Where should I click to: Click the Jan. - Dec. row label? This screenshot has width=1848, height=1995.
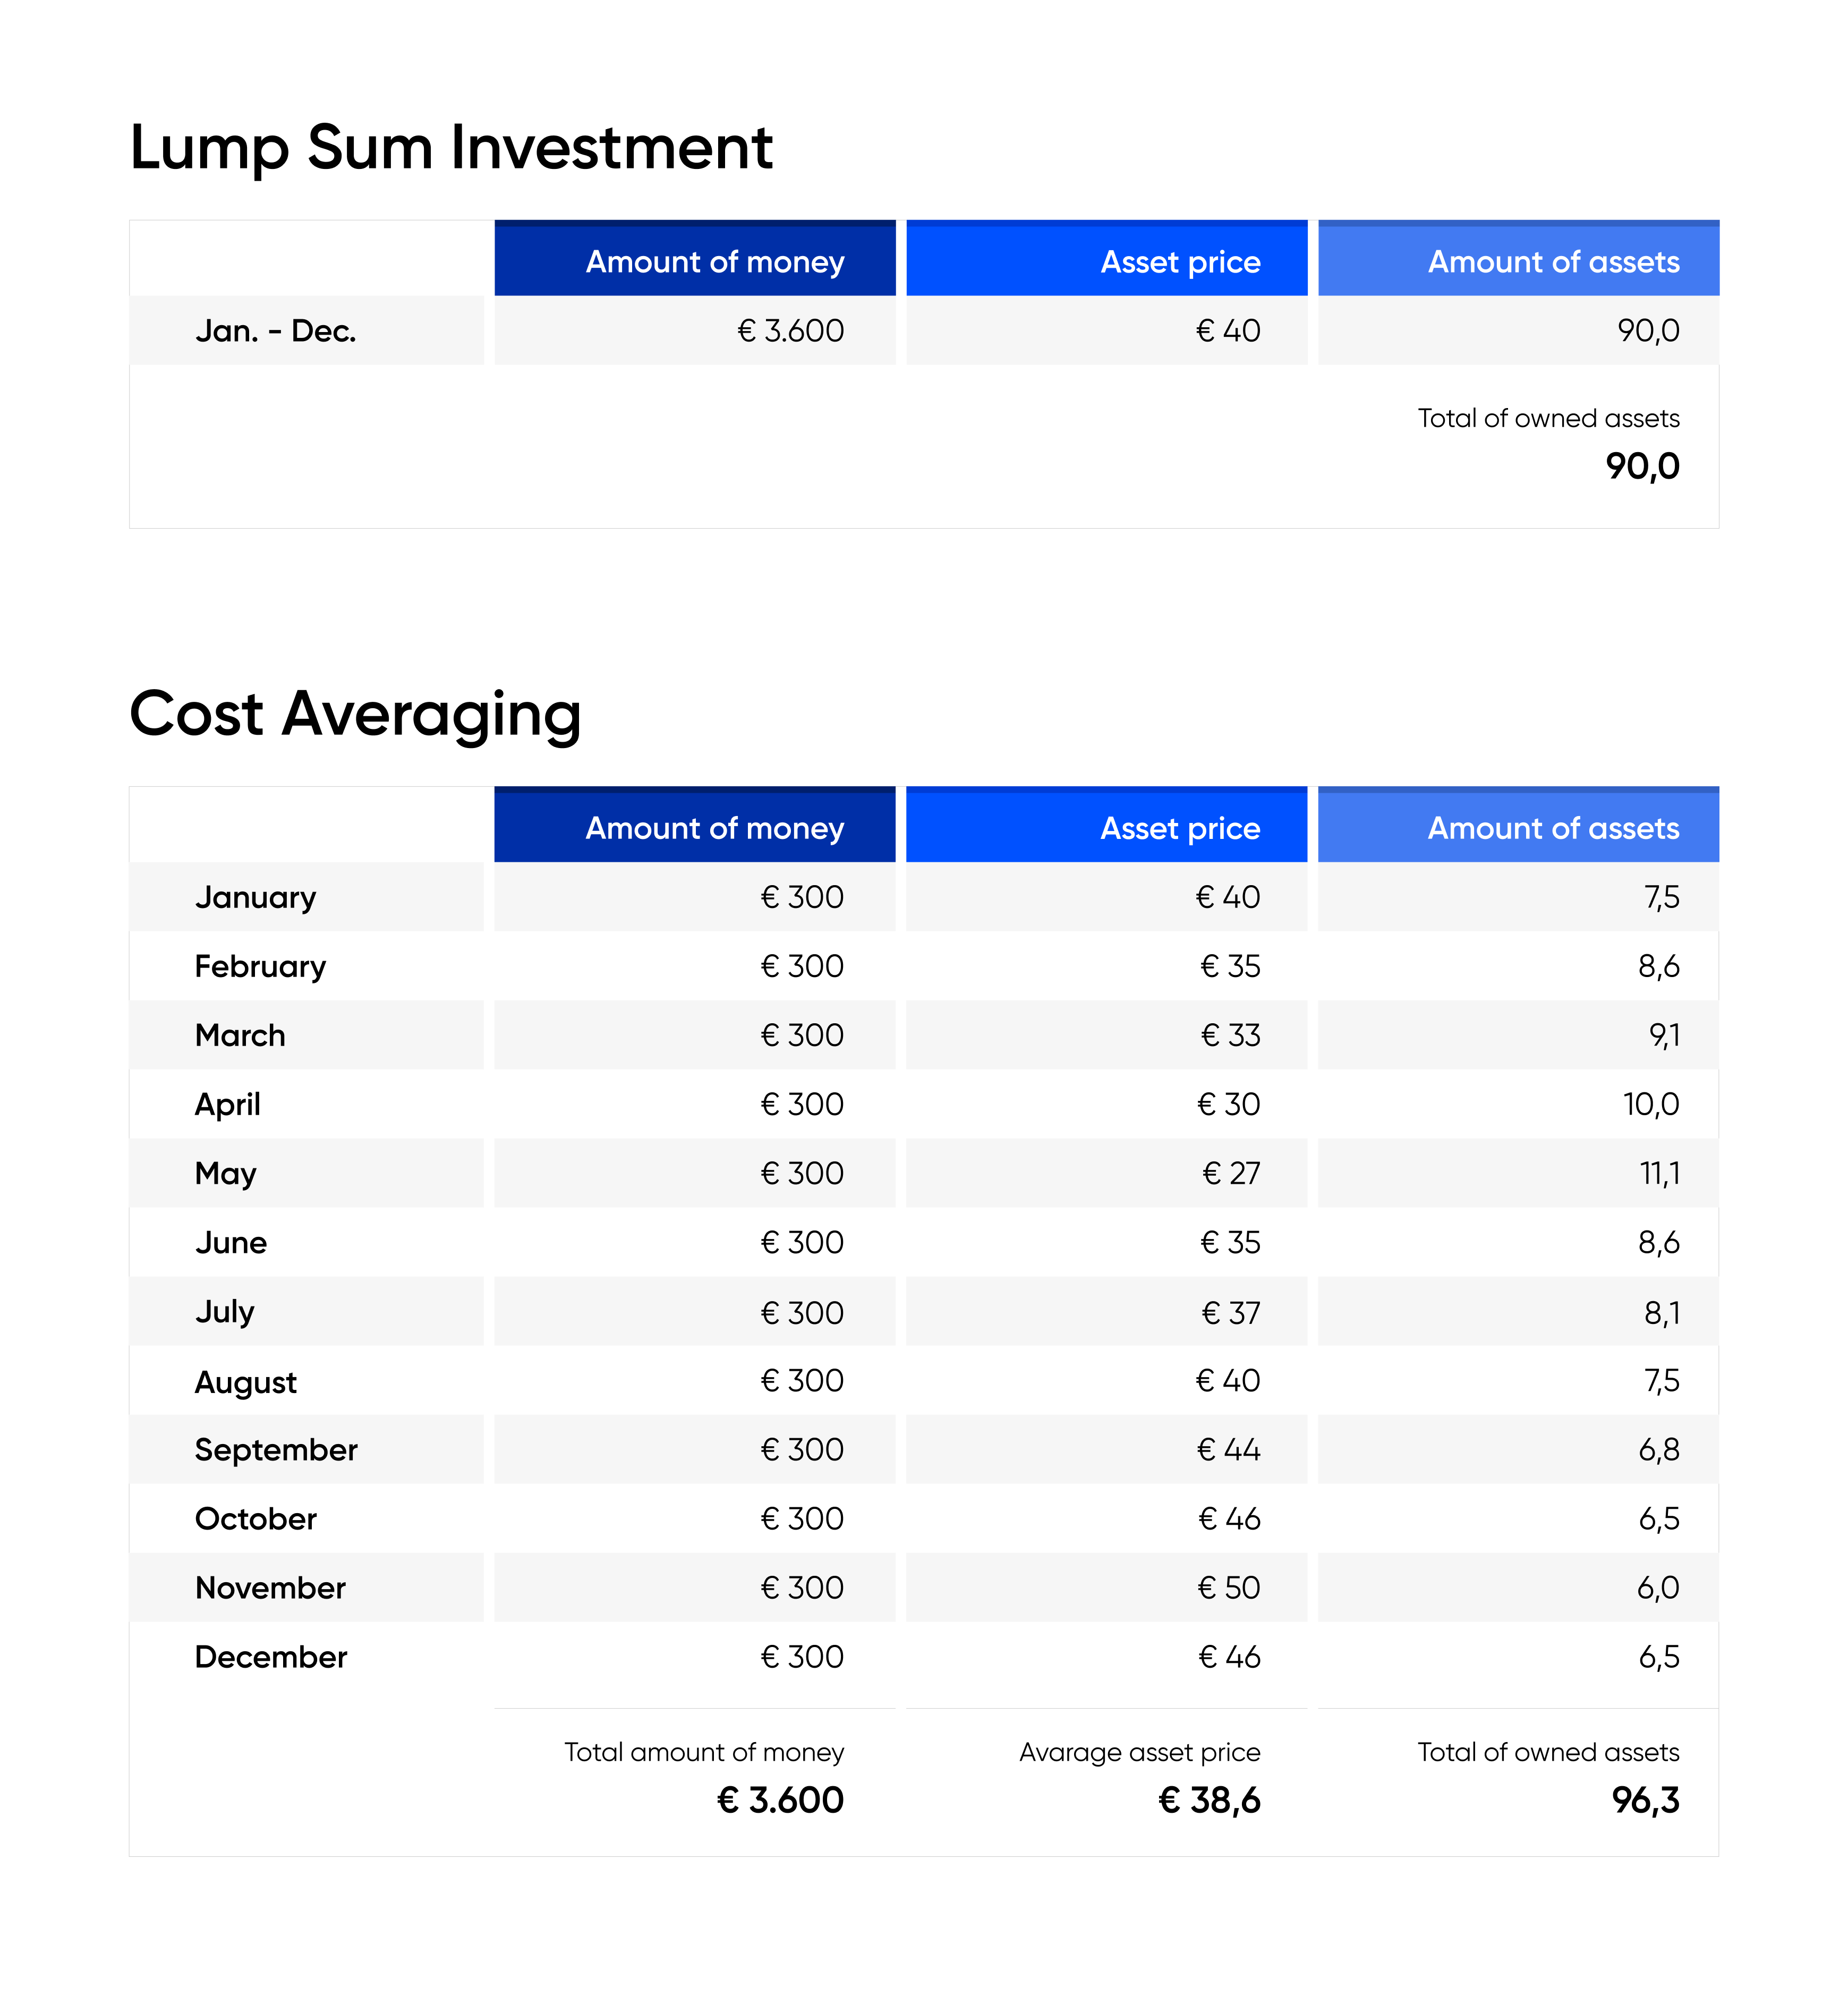tap(276, 331)
